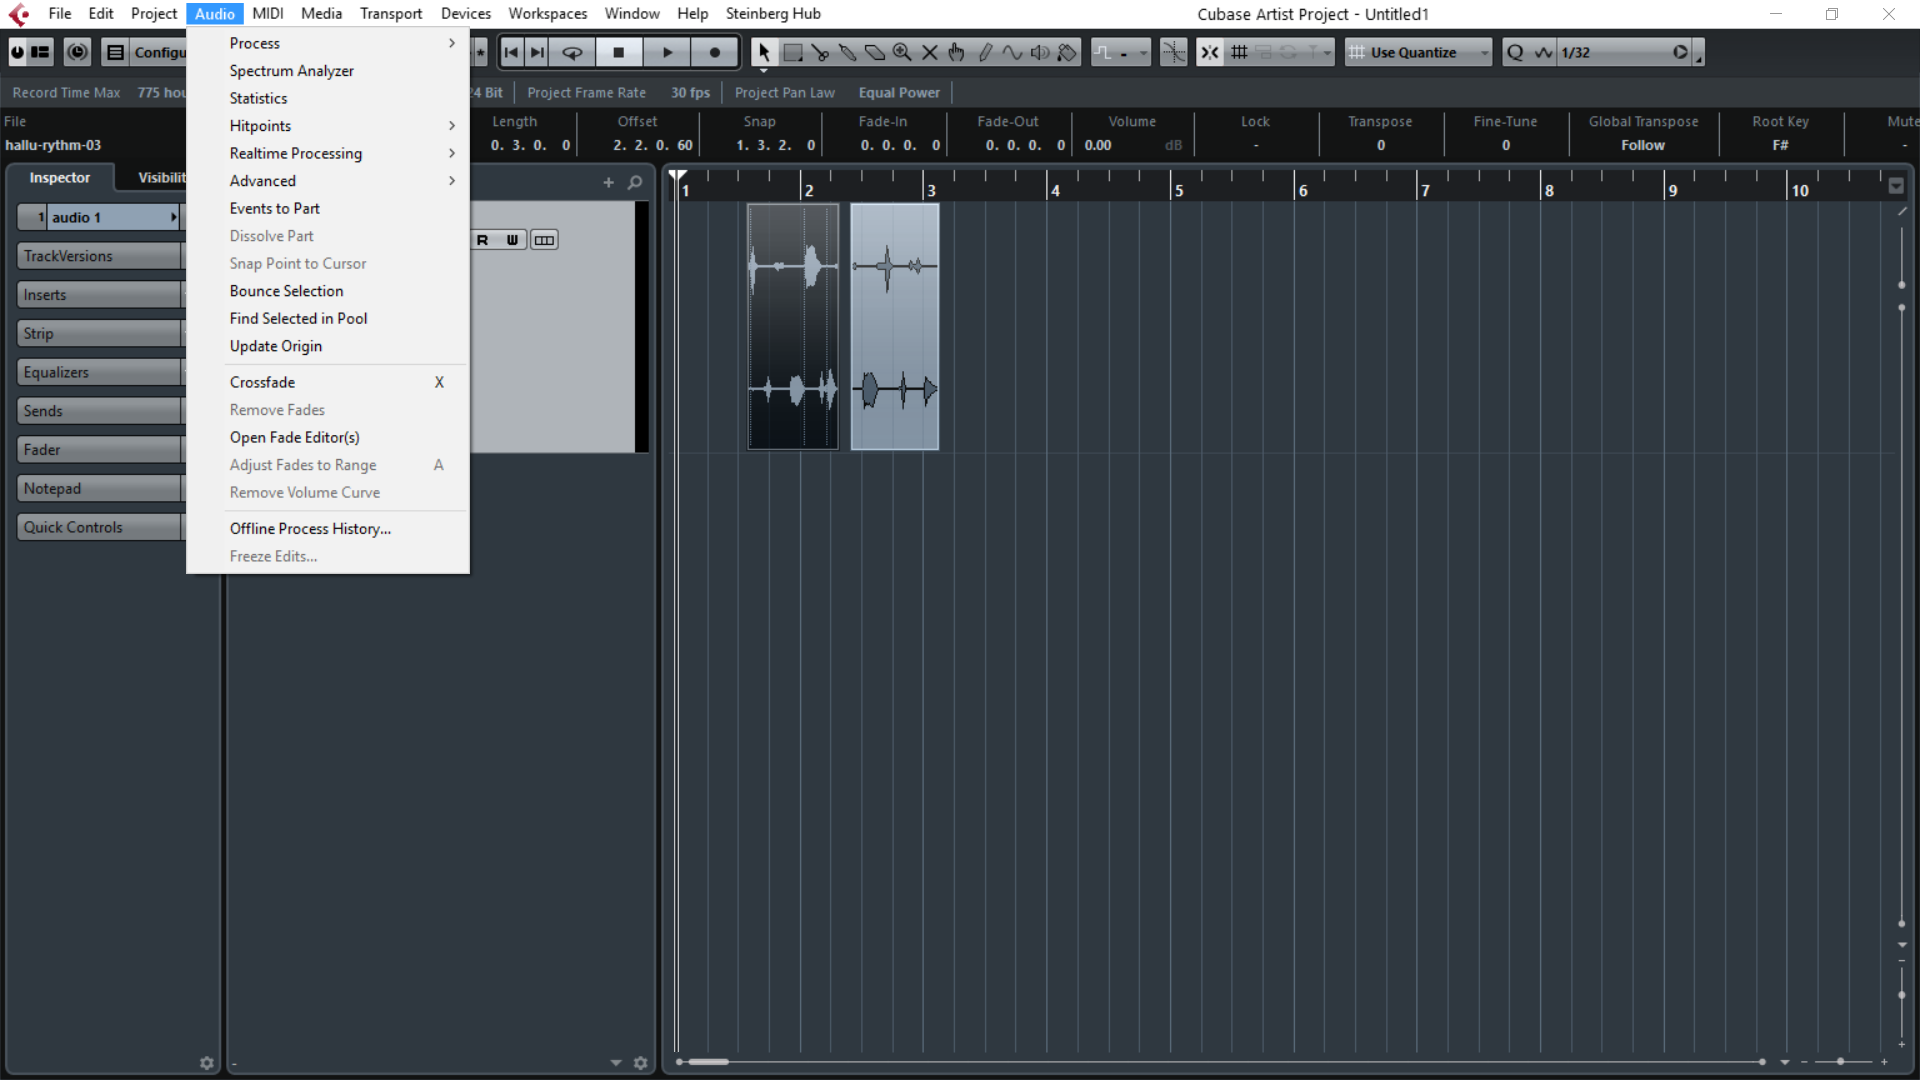Open the Transport menu
The height and width of the screenshot is (1080, 1920).
[390, 14]
